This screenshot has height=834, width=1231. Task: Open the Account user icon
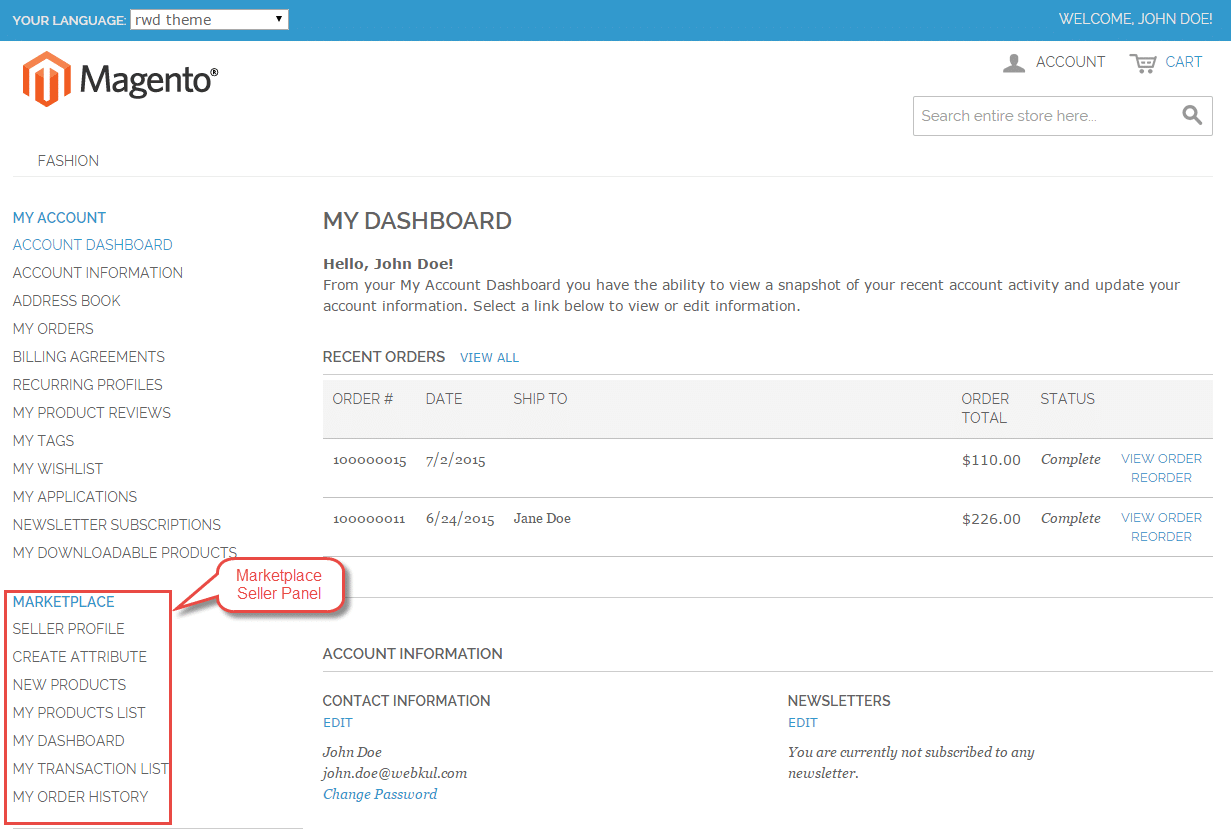coord(1014,63)
